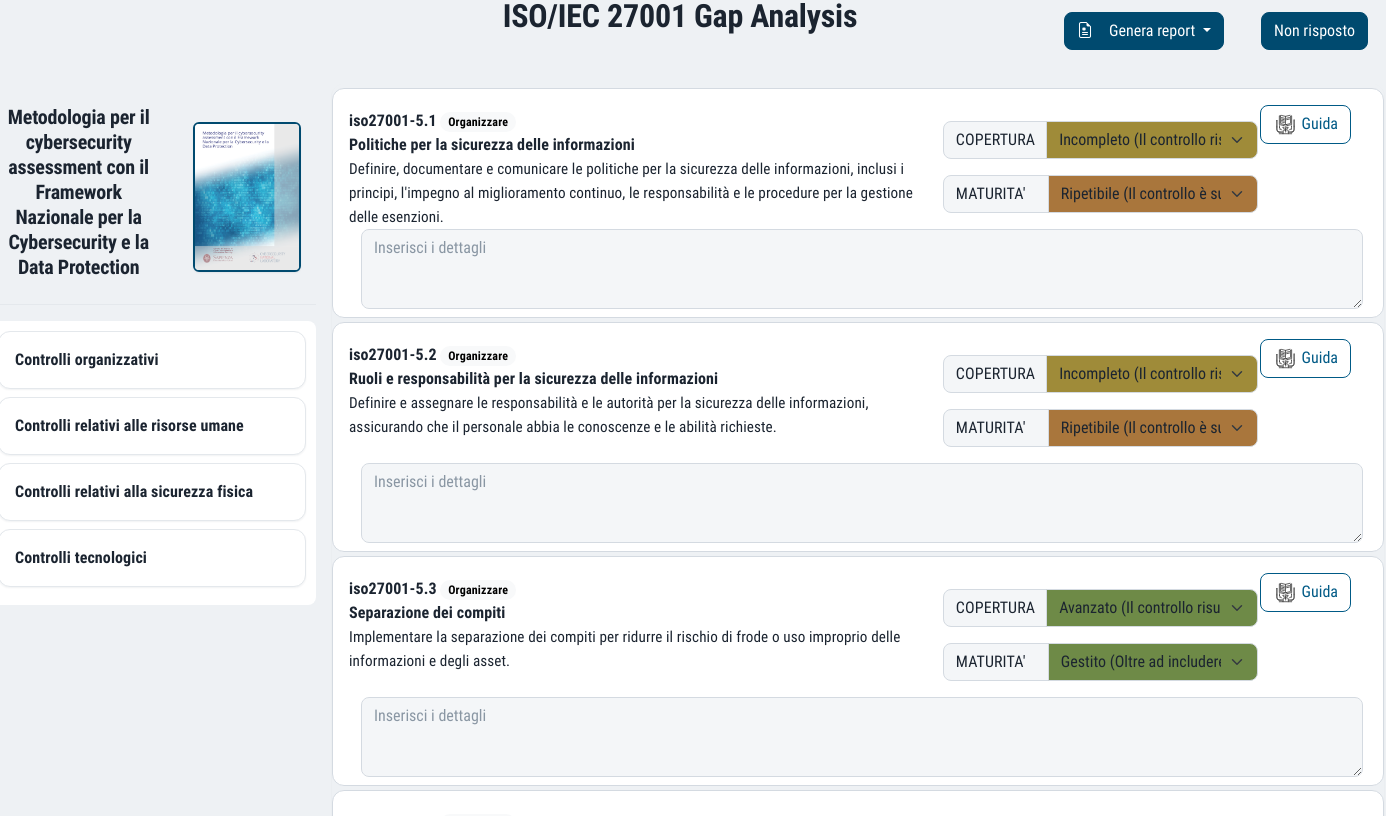Image resolution: width=1386 pixels, height=816 pixels.
Task: Click the title Ruoli e responsabilità per la sicurezza
Action: point(533,379)
